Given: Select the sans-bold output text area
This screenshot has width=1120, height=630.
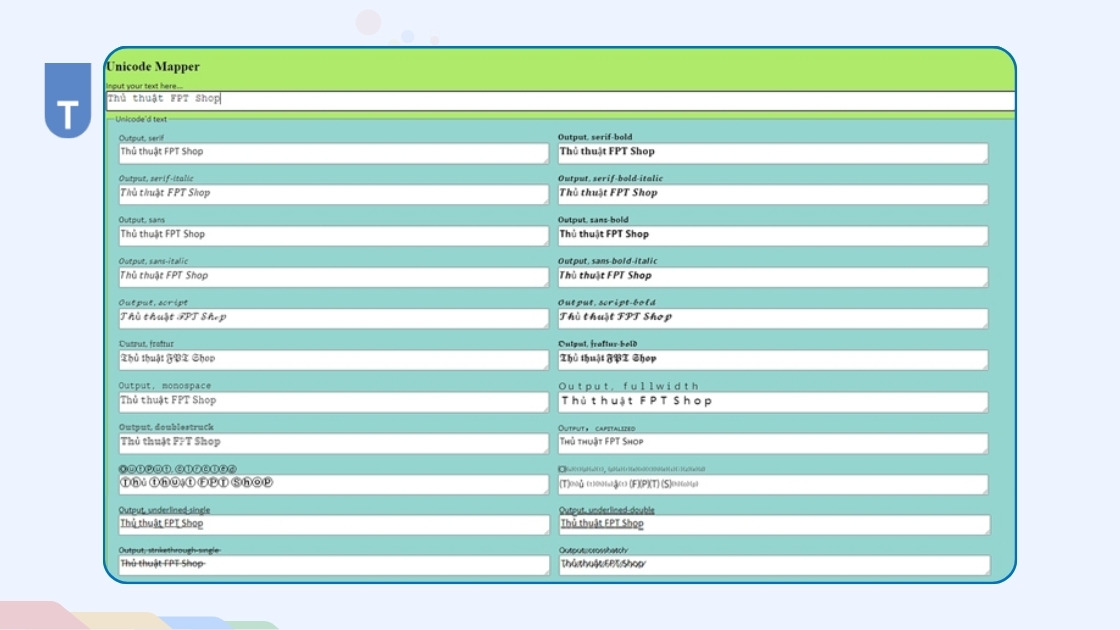Looking at the screenshot, I should (x=772, y=235).
